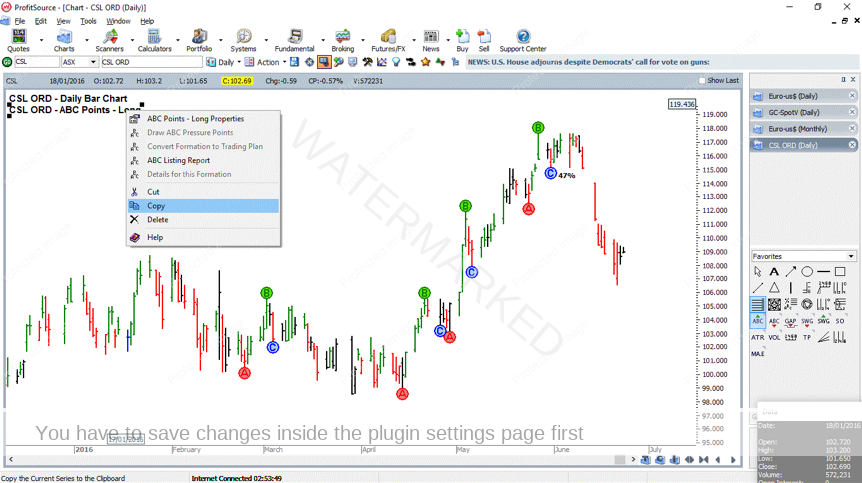This screenshot has height=483, width=862.
Task: Select the MAE tool in palette
Action: (758, 354)
